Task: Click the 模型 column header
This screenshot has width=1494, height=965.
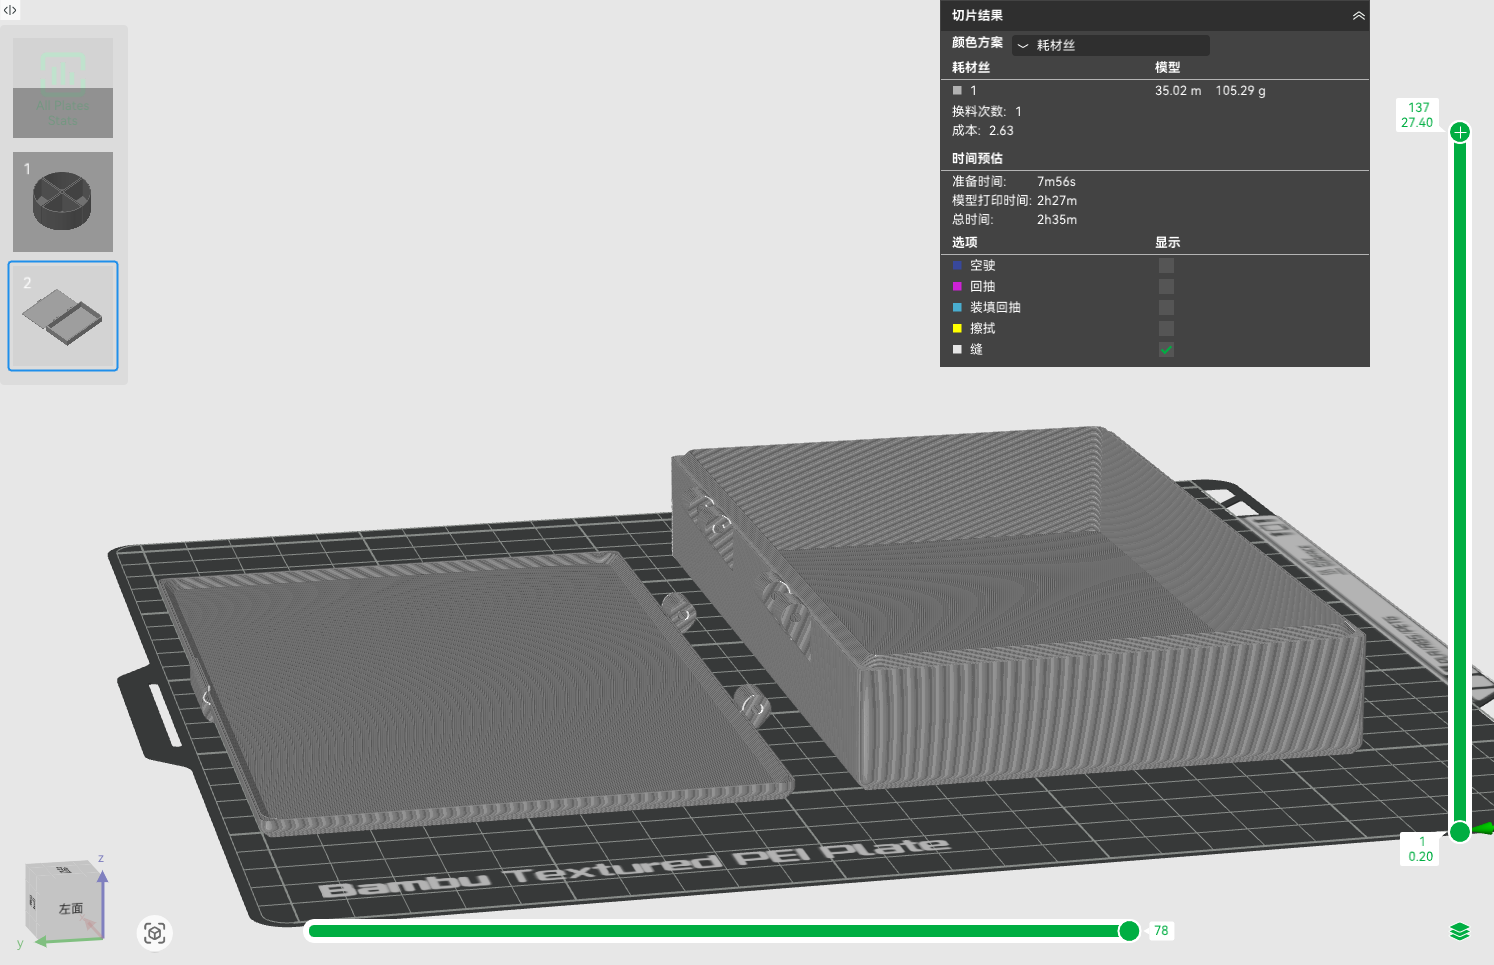Action: click(x=1168, y=68)
